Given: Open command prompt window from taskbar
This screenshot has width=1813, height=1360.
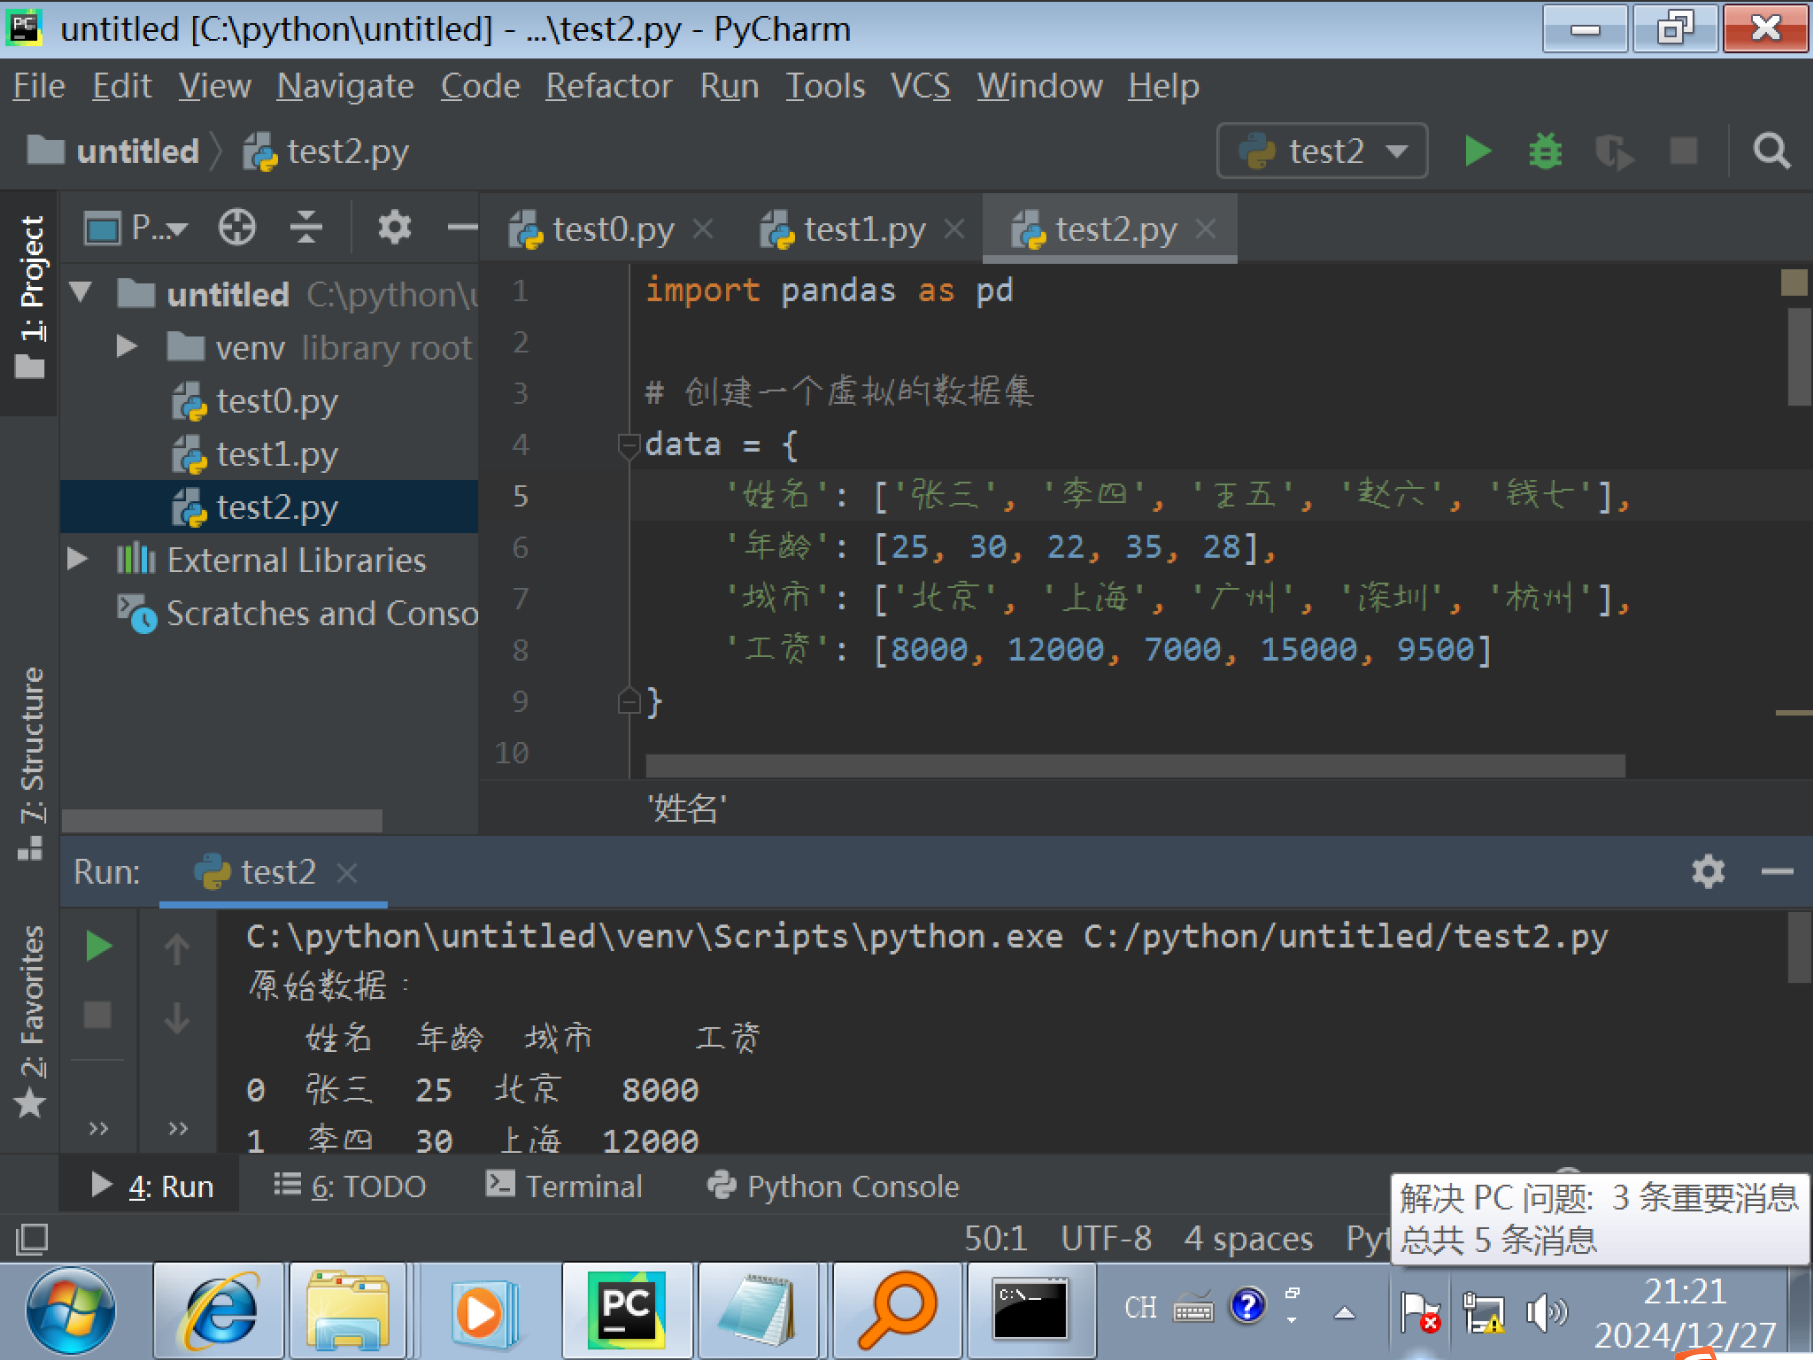Looking at the screenshot, I should (1030, 1310).
